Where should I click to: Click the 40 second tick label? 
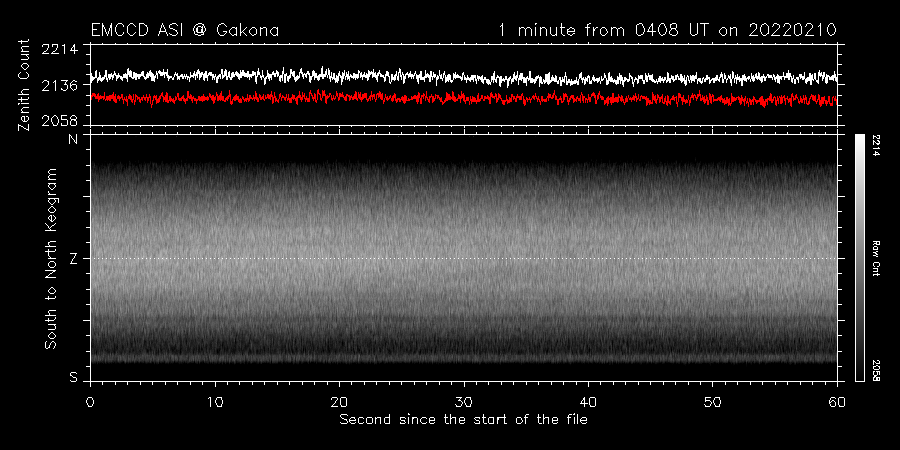click(588, 402)
